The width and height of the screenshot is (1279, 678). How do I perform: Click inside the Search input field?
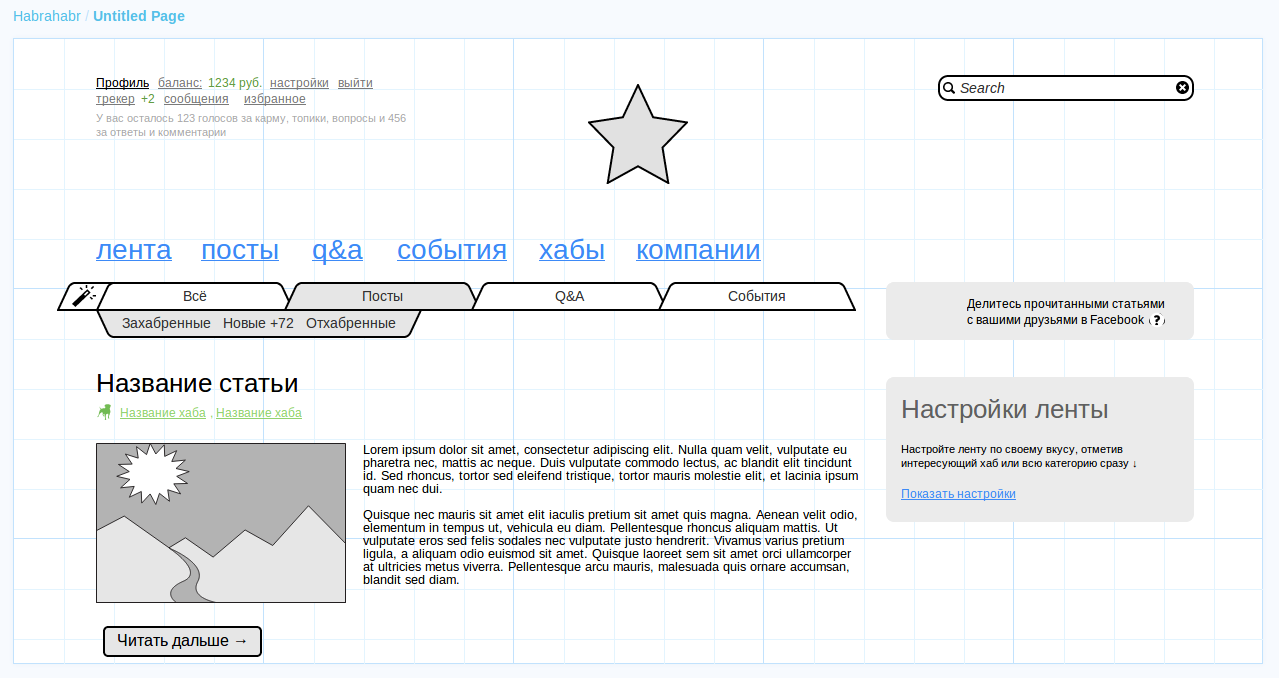pos(1050,88)
